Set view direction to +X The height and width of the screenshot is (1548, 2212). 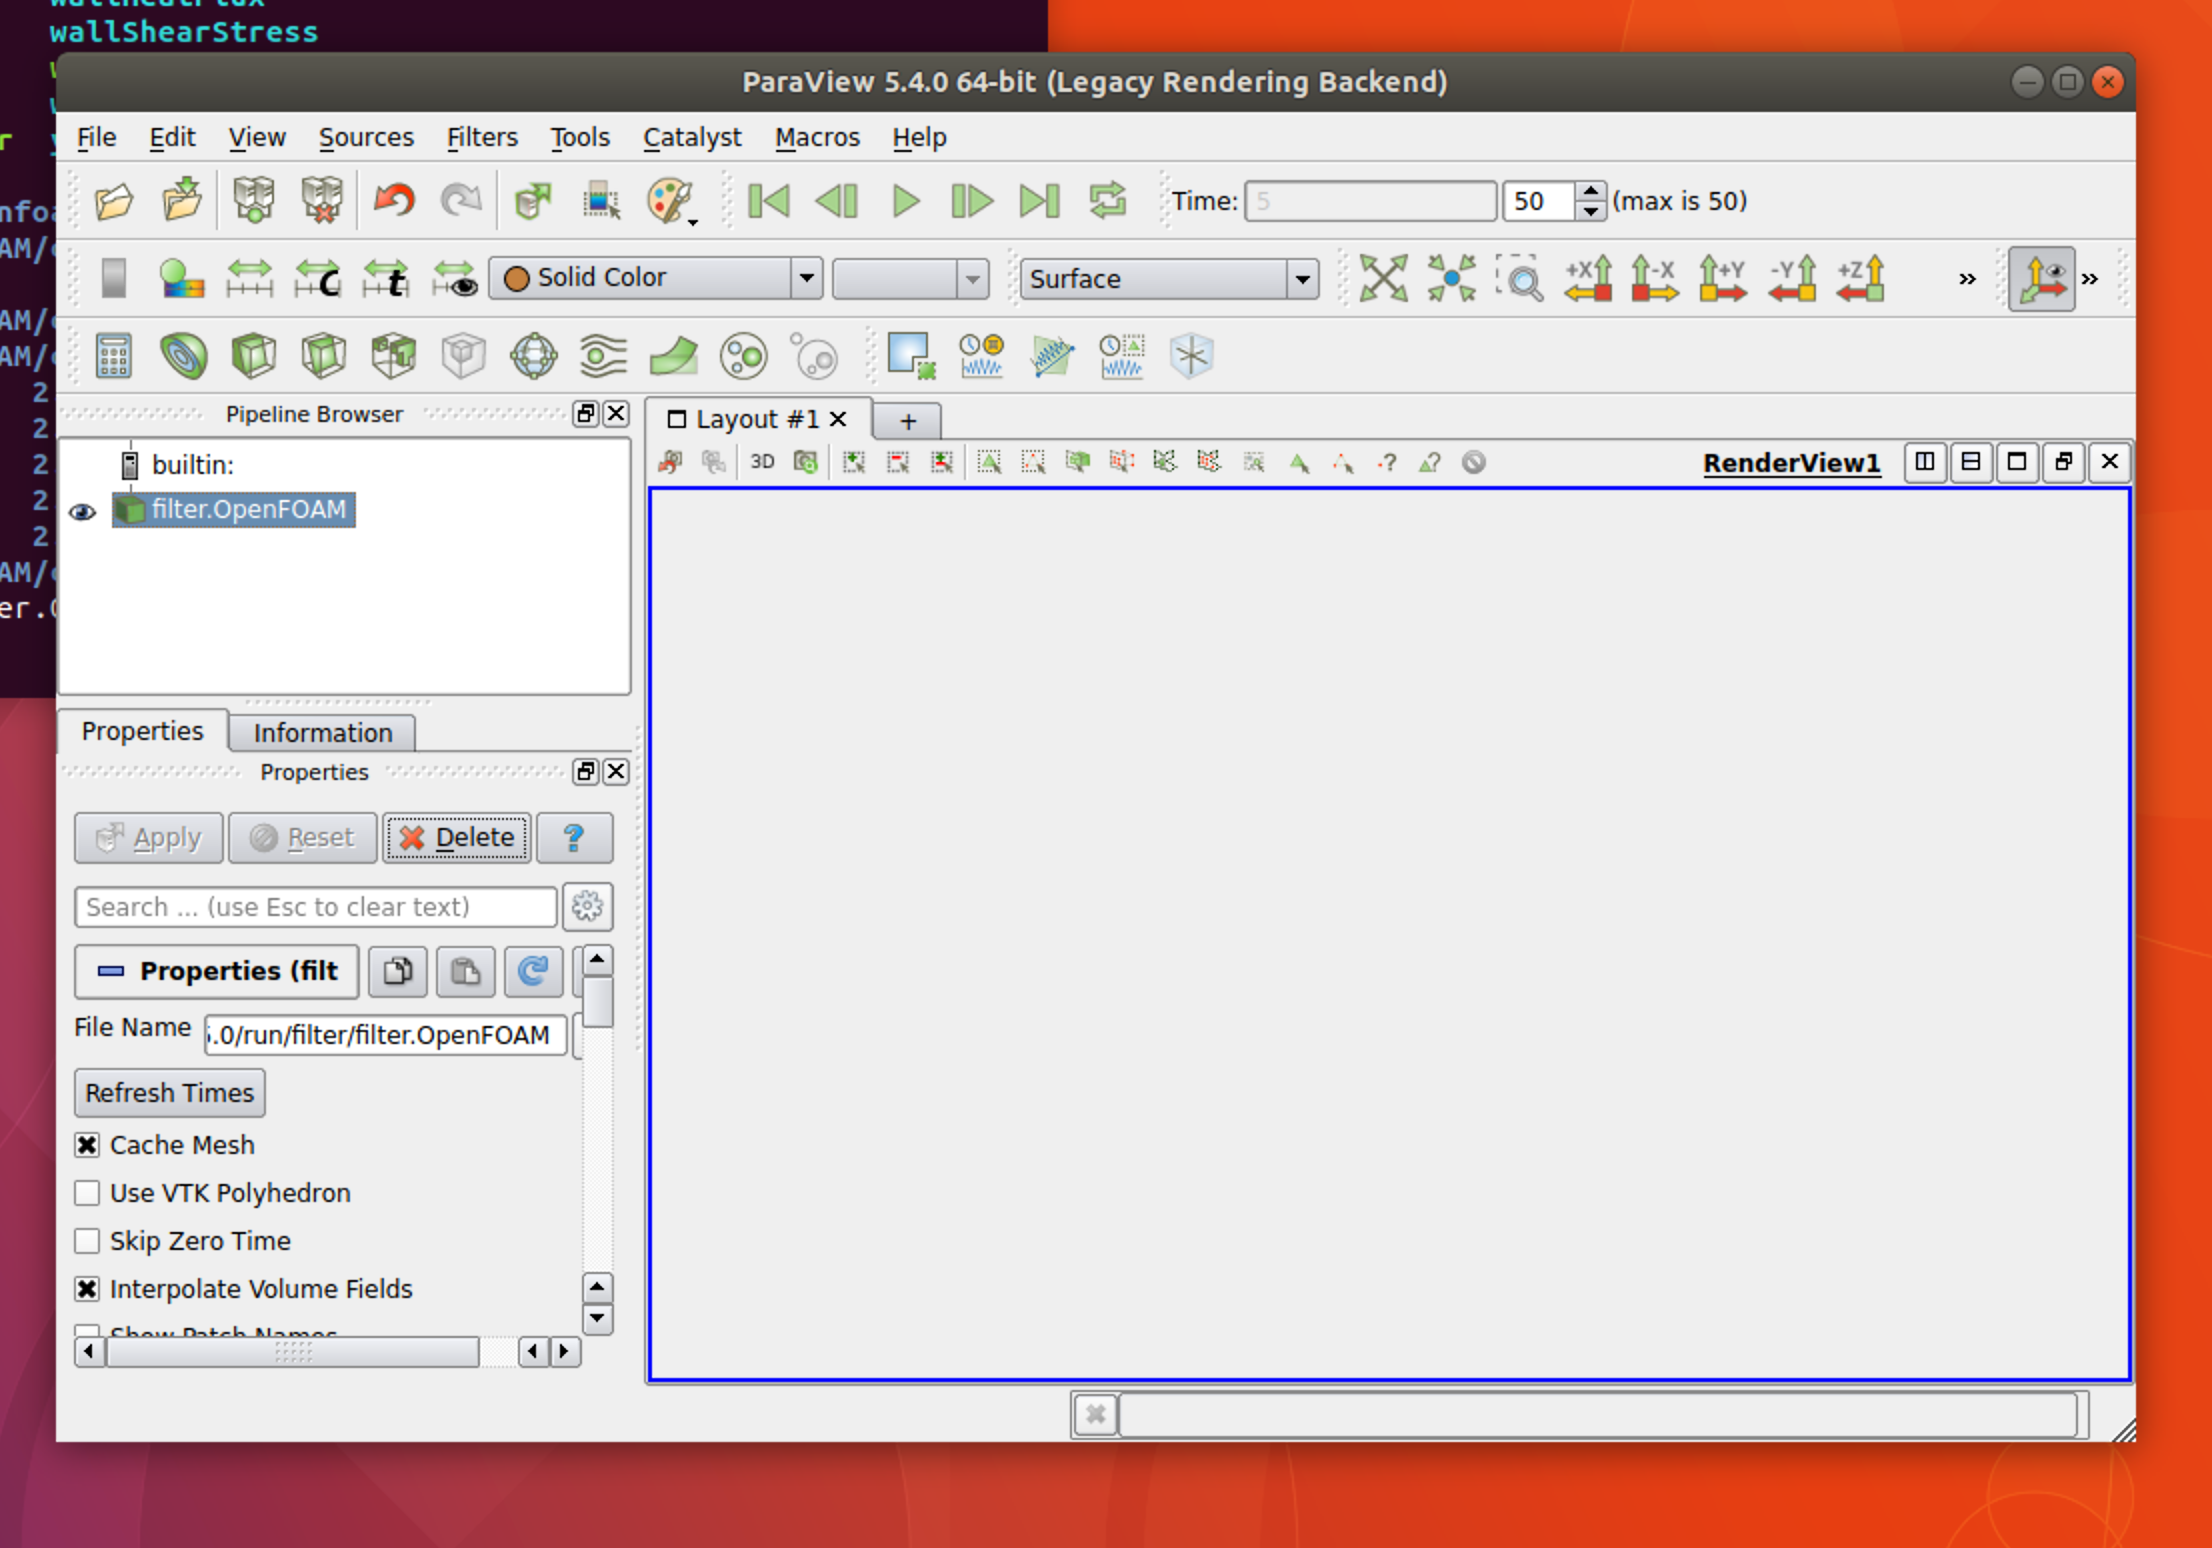tap(1588, 278)
